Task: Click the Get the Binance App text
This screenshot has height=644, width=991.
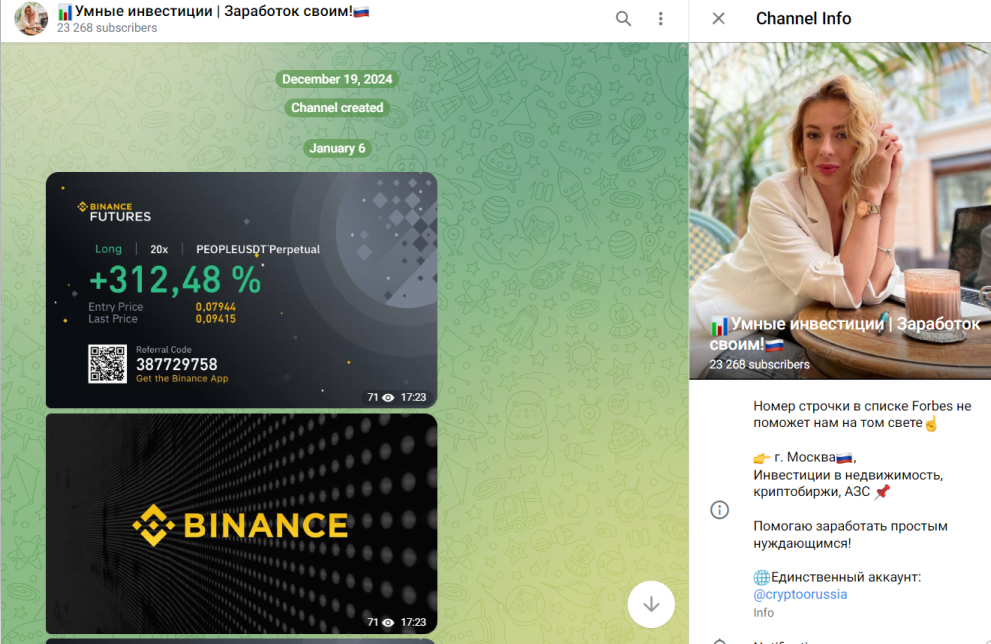Action: [182, 379]
